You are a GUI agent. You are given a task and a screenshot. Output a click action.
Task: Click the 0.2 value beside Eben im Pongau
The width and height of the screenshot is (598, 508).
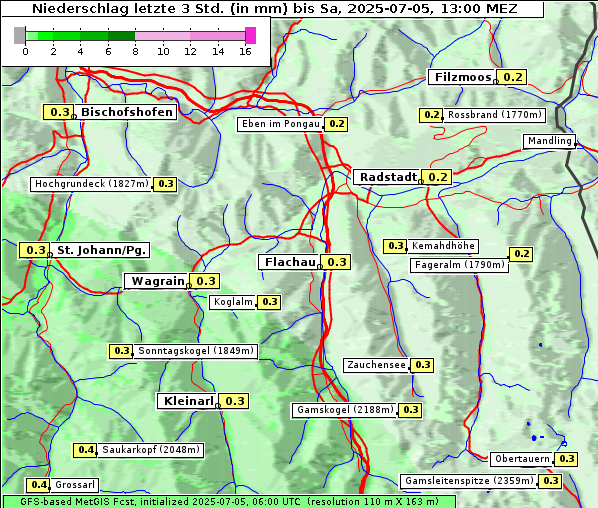tap(336, 124)
